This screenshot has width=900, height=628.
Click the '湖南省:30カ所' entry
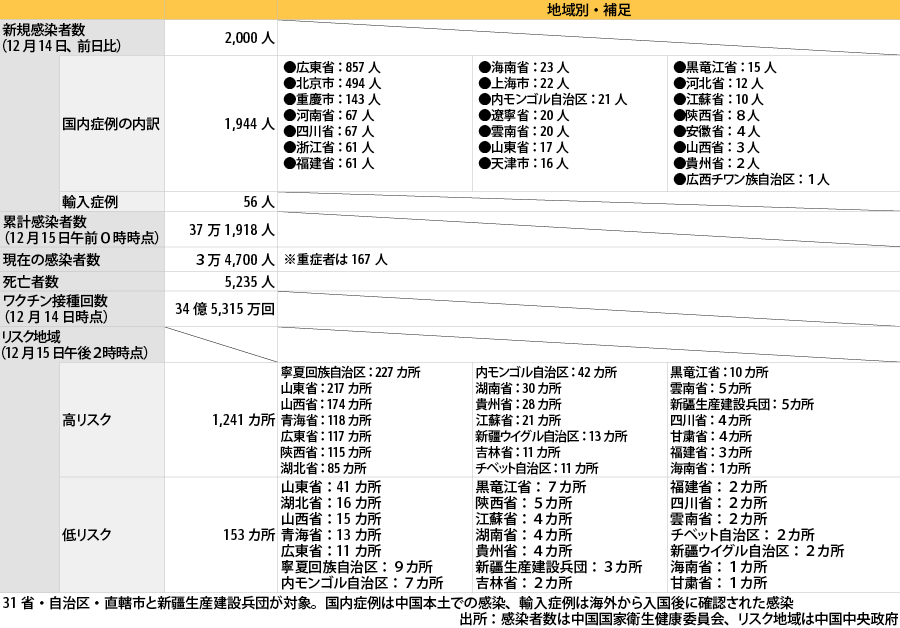(x=518, y=389)
